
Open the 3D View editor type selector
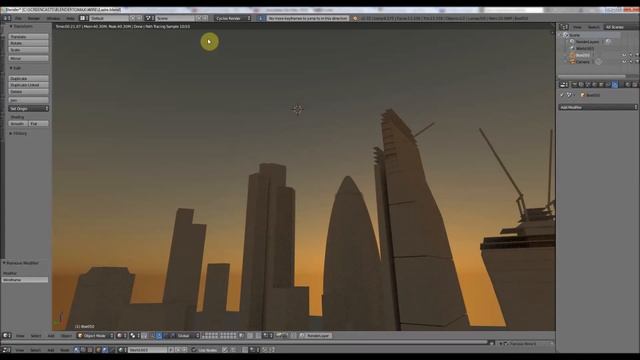tap(7, 336)
